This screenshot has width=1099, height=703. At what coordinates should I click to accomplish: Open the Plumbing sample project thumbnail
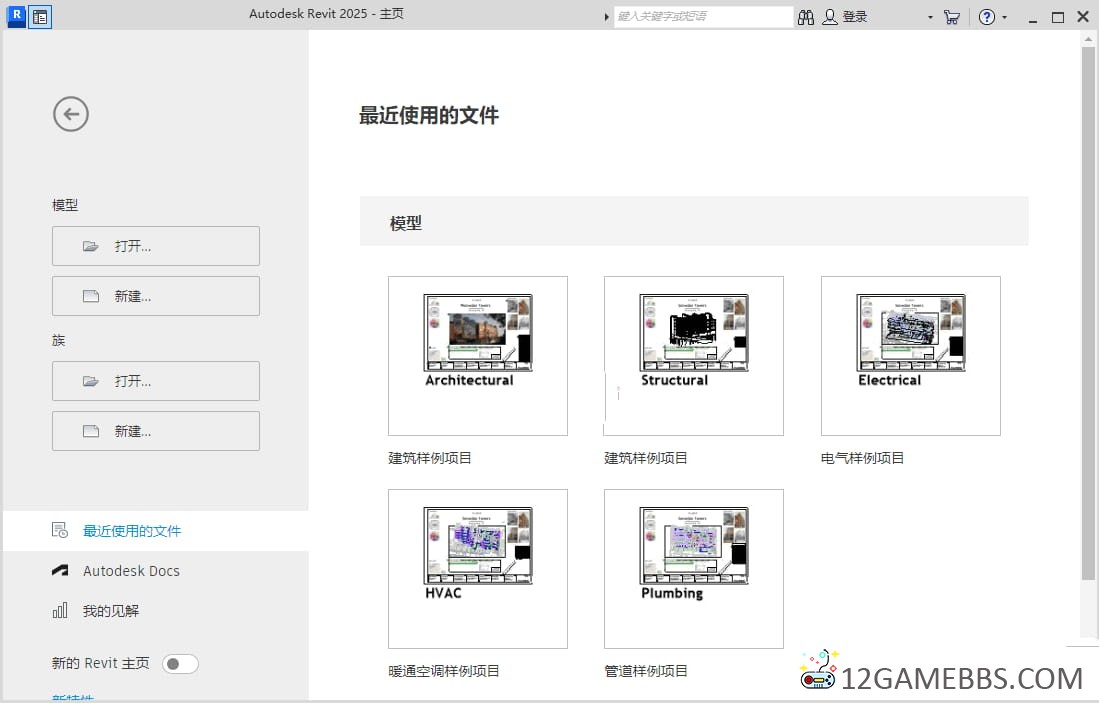(694, 569)
